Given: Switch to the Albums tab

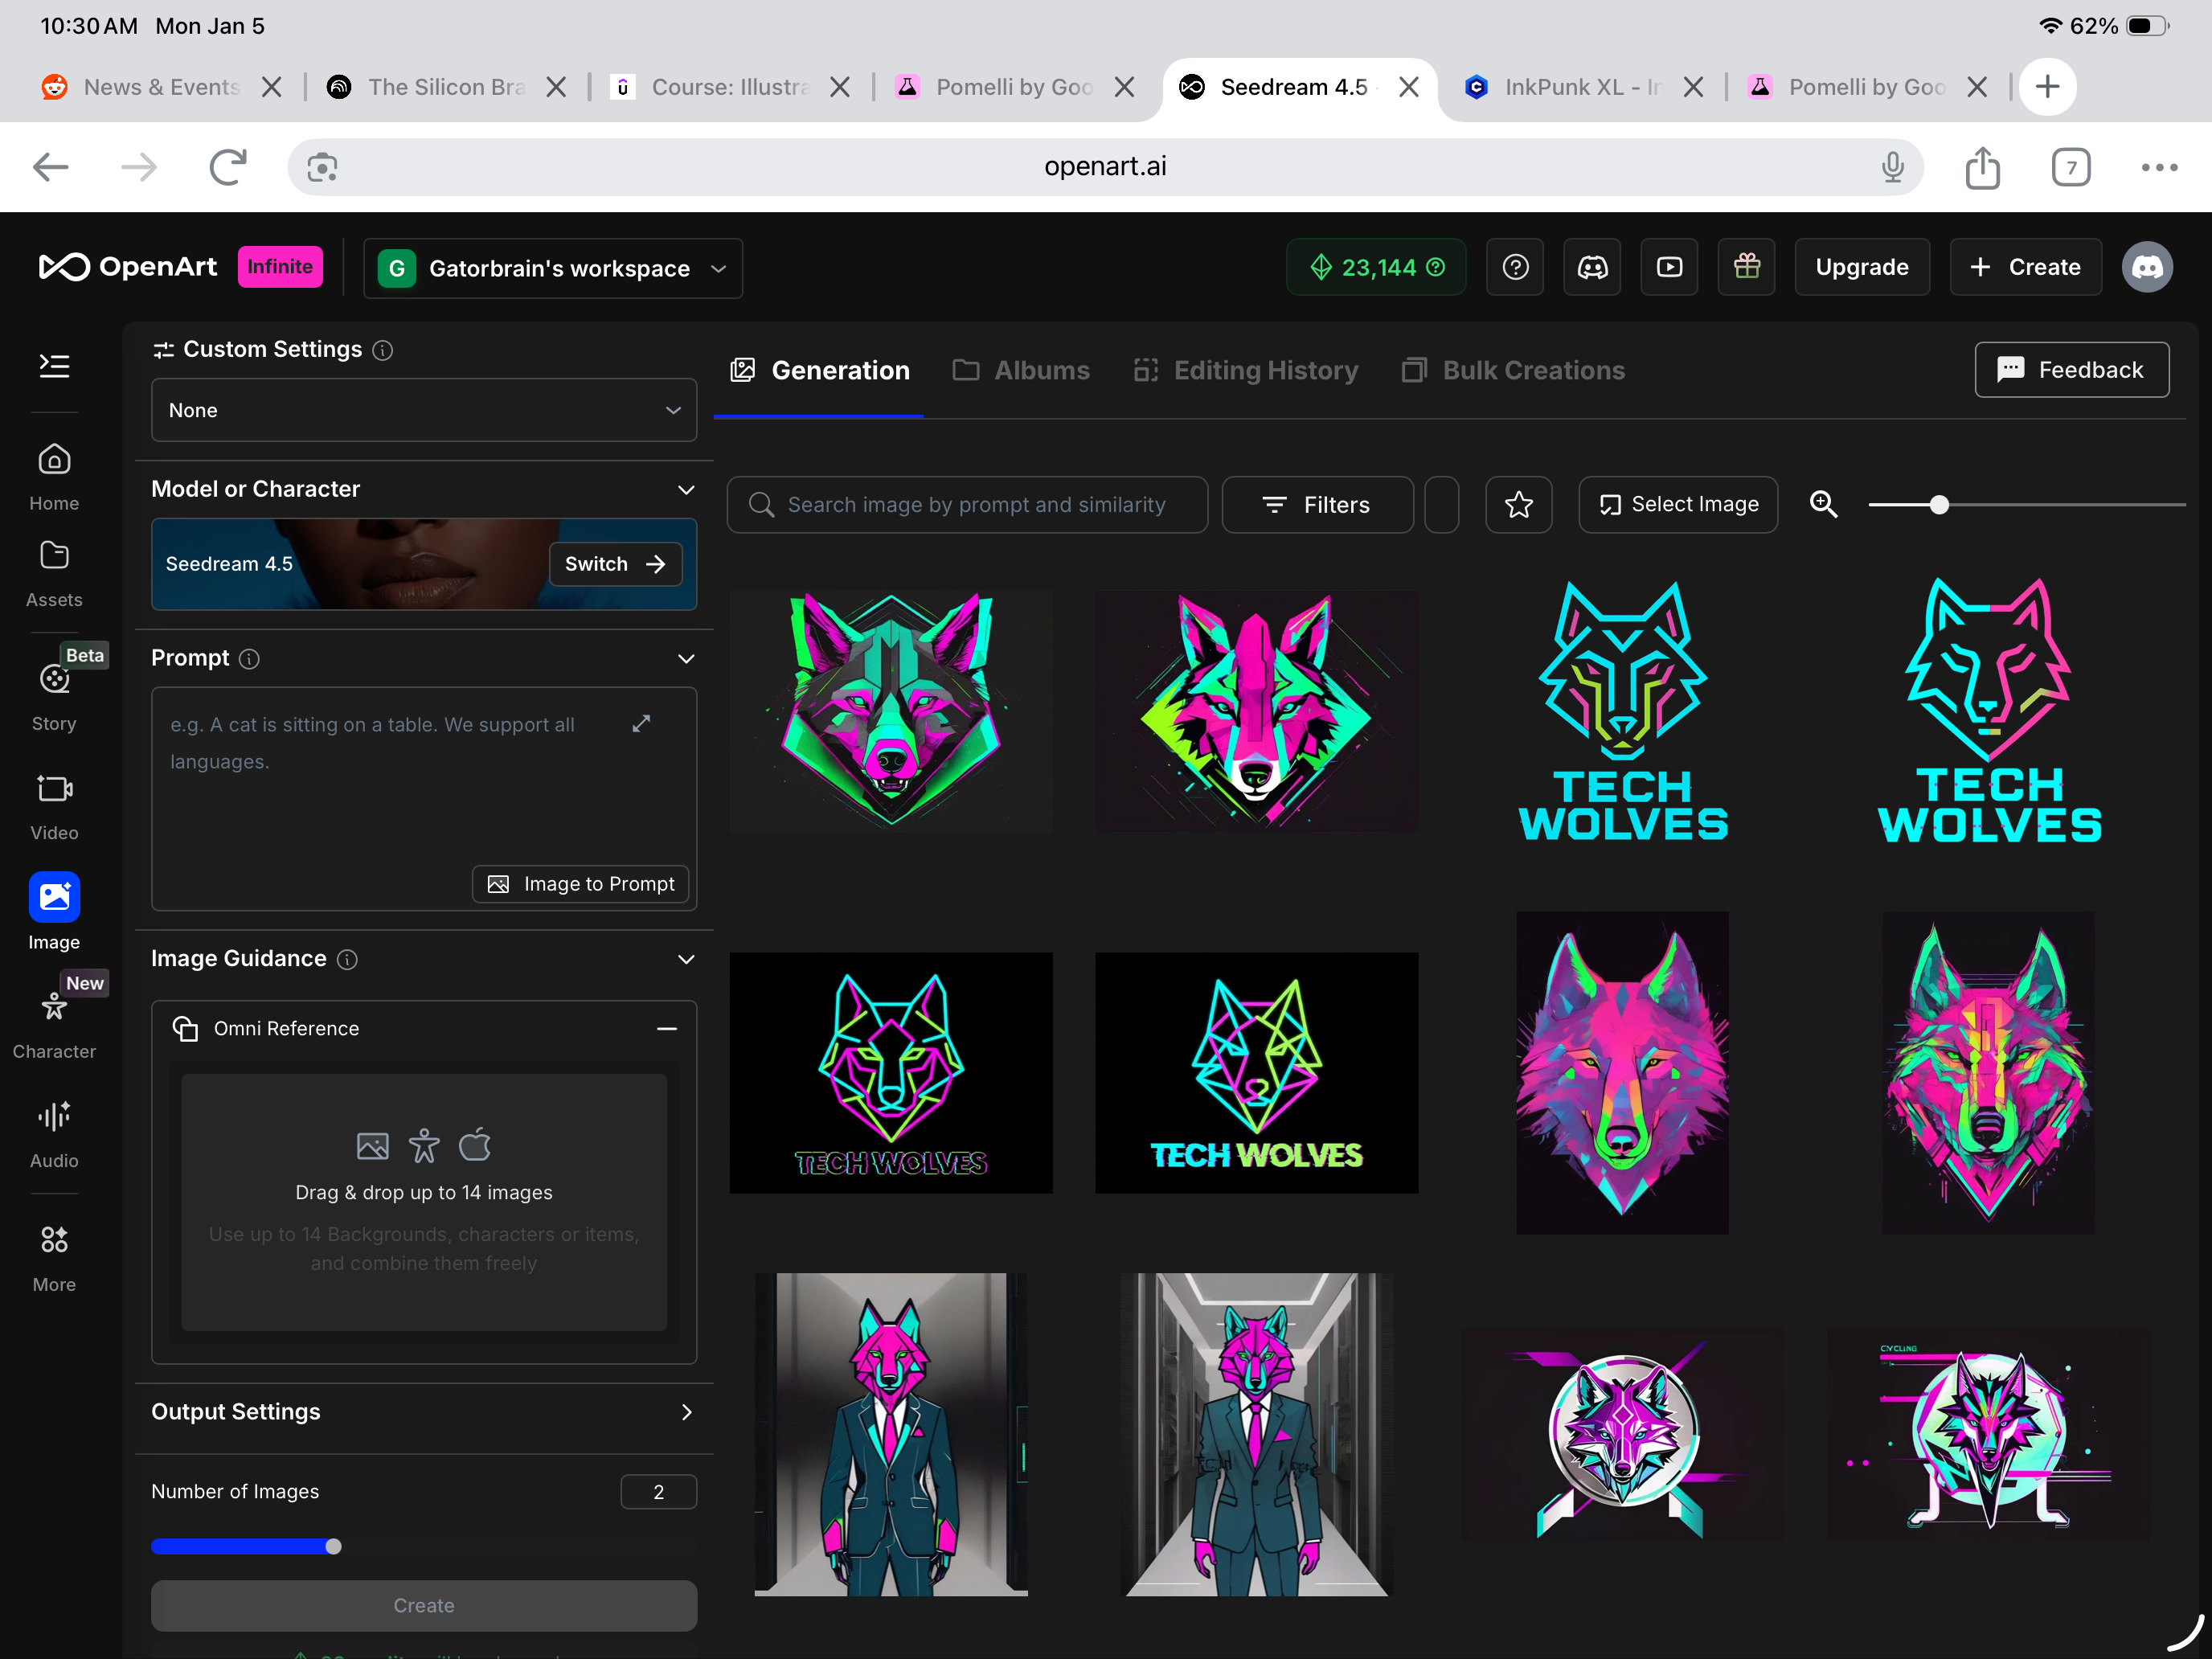Looking at the screenshot, I should (x=1021, y=370).
